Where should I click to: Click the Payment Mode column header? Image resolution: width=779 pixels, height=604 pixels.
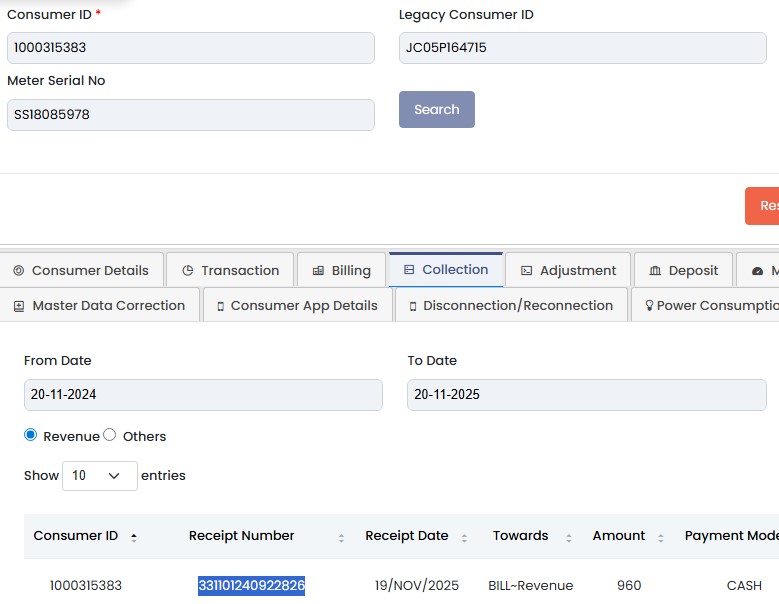pyautogui.click(x=731, y=535)
